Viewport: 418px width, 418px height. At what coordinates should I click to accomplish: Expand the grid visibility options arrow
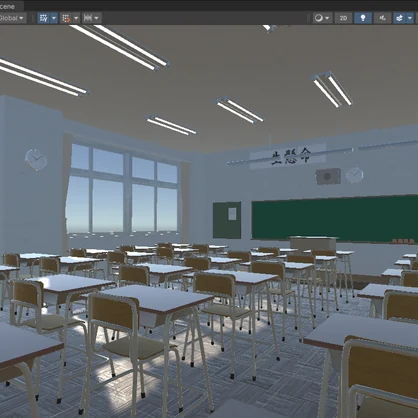[x=54, y=18]
